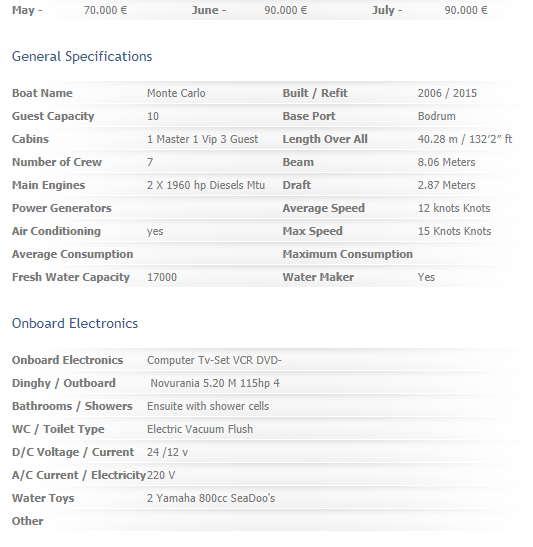Click the Onboard Electronics section heading
Screen dimensions: 533x547
(75, 323)
